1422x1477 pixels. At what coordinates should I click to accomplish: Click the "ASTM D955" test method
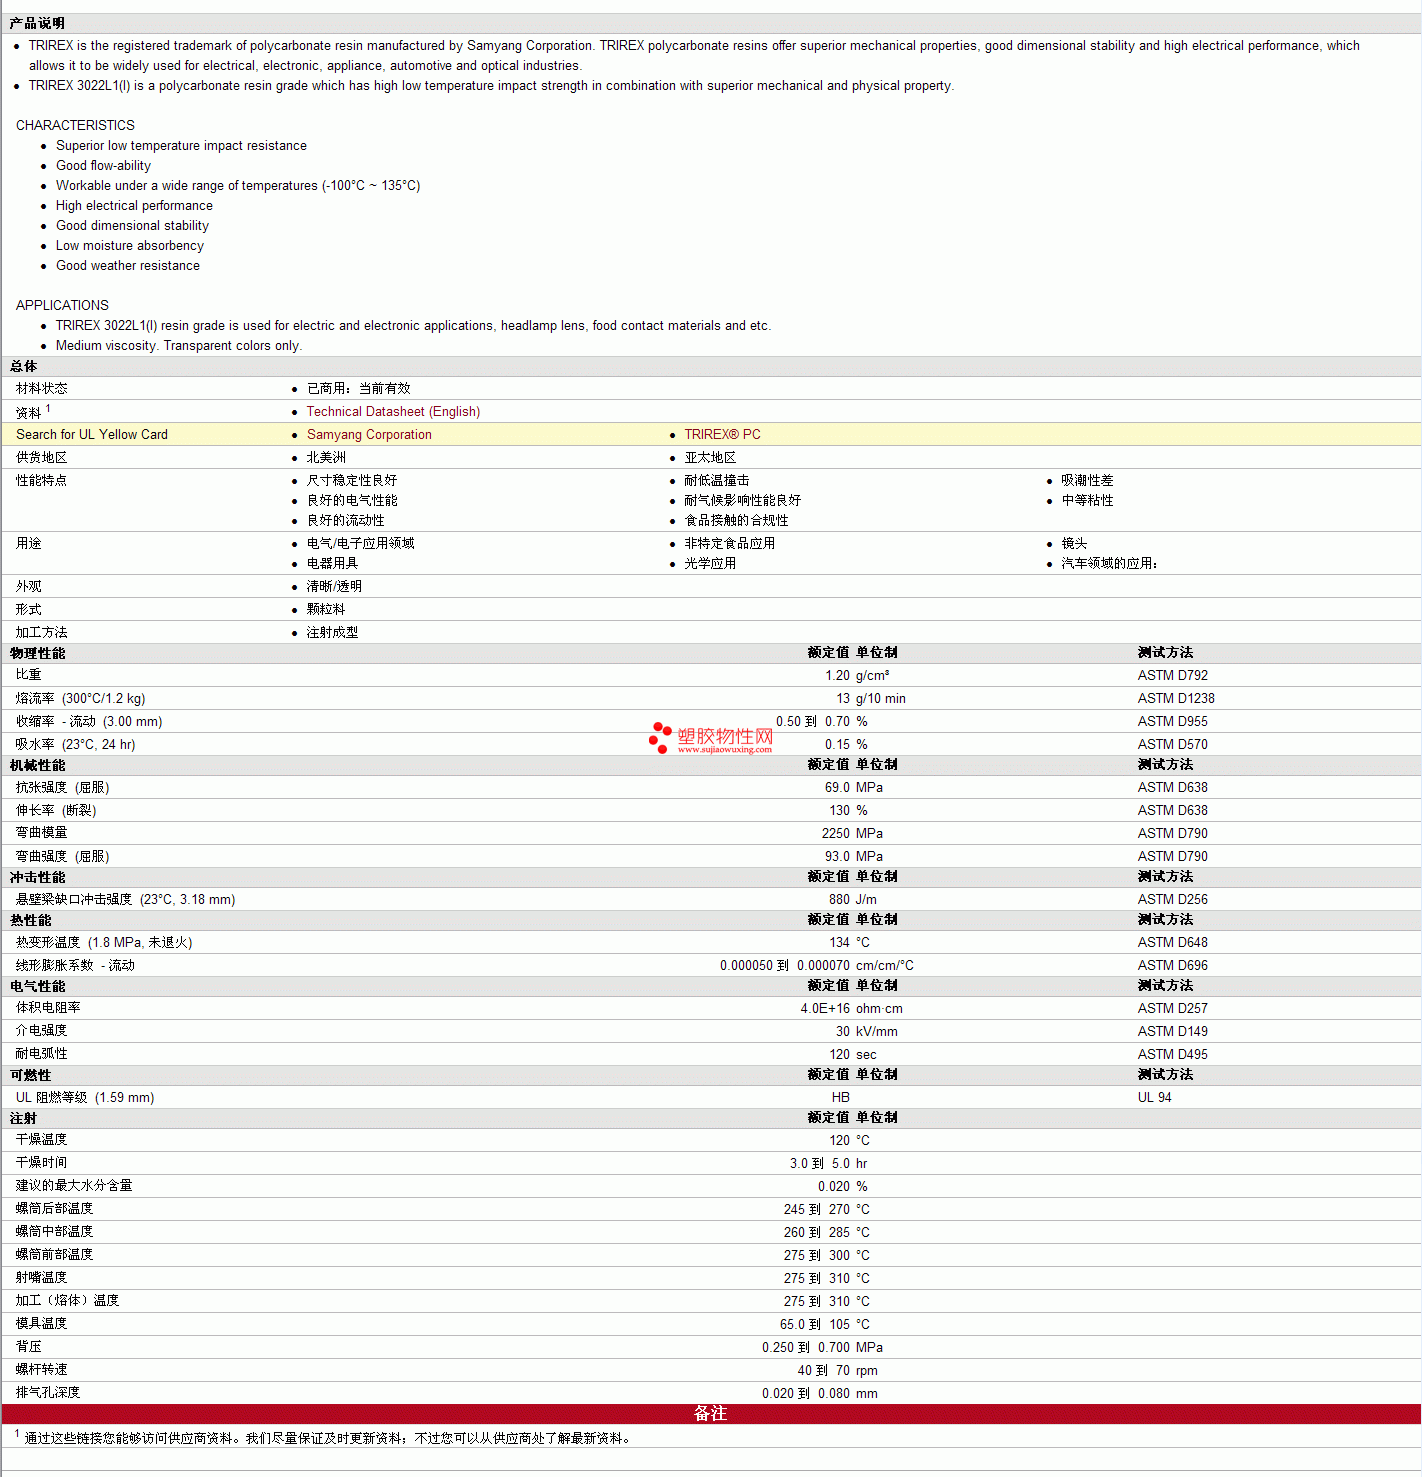tap(1173, 722)
